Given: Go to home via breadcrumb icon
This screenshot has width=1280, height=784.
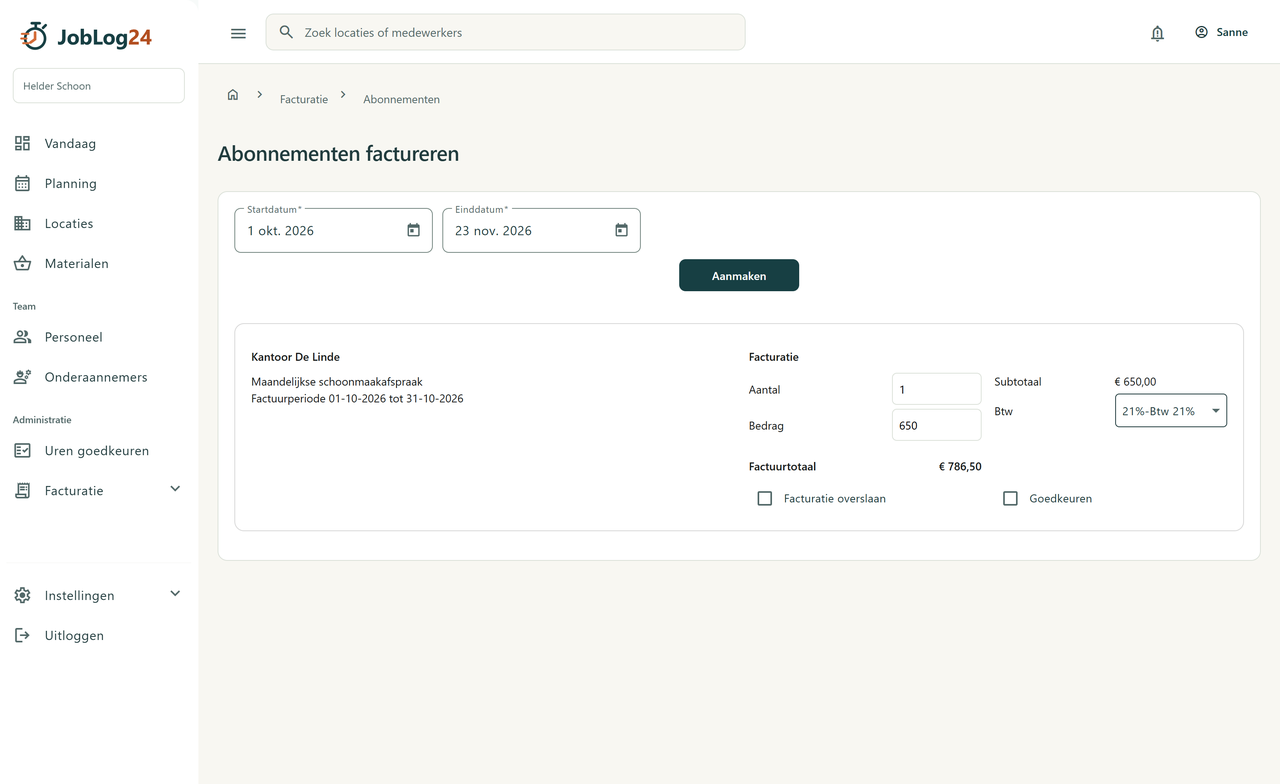Looking at the screenshot, I should pos(233,95).
